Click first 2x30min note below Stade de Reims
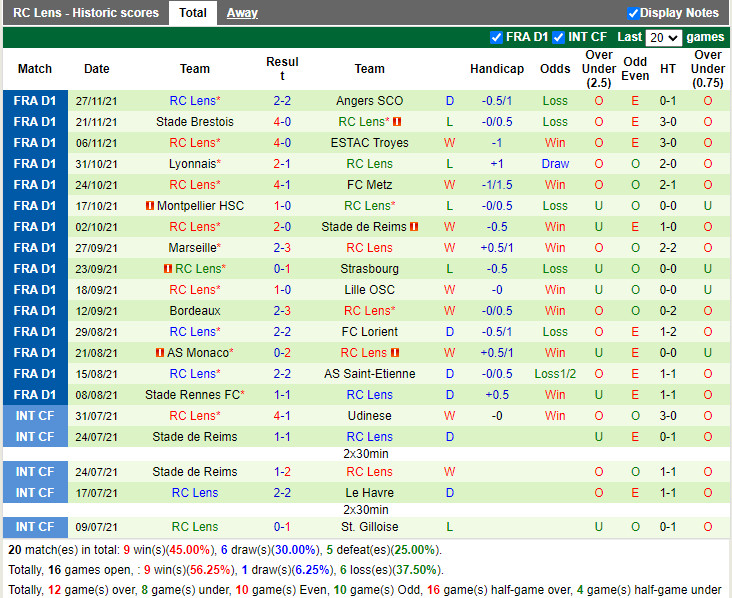The height and width of the screenshot is (598, 732). tap(366, 454)
